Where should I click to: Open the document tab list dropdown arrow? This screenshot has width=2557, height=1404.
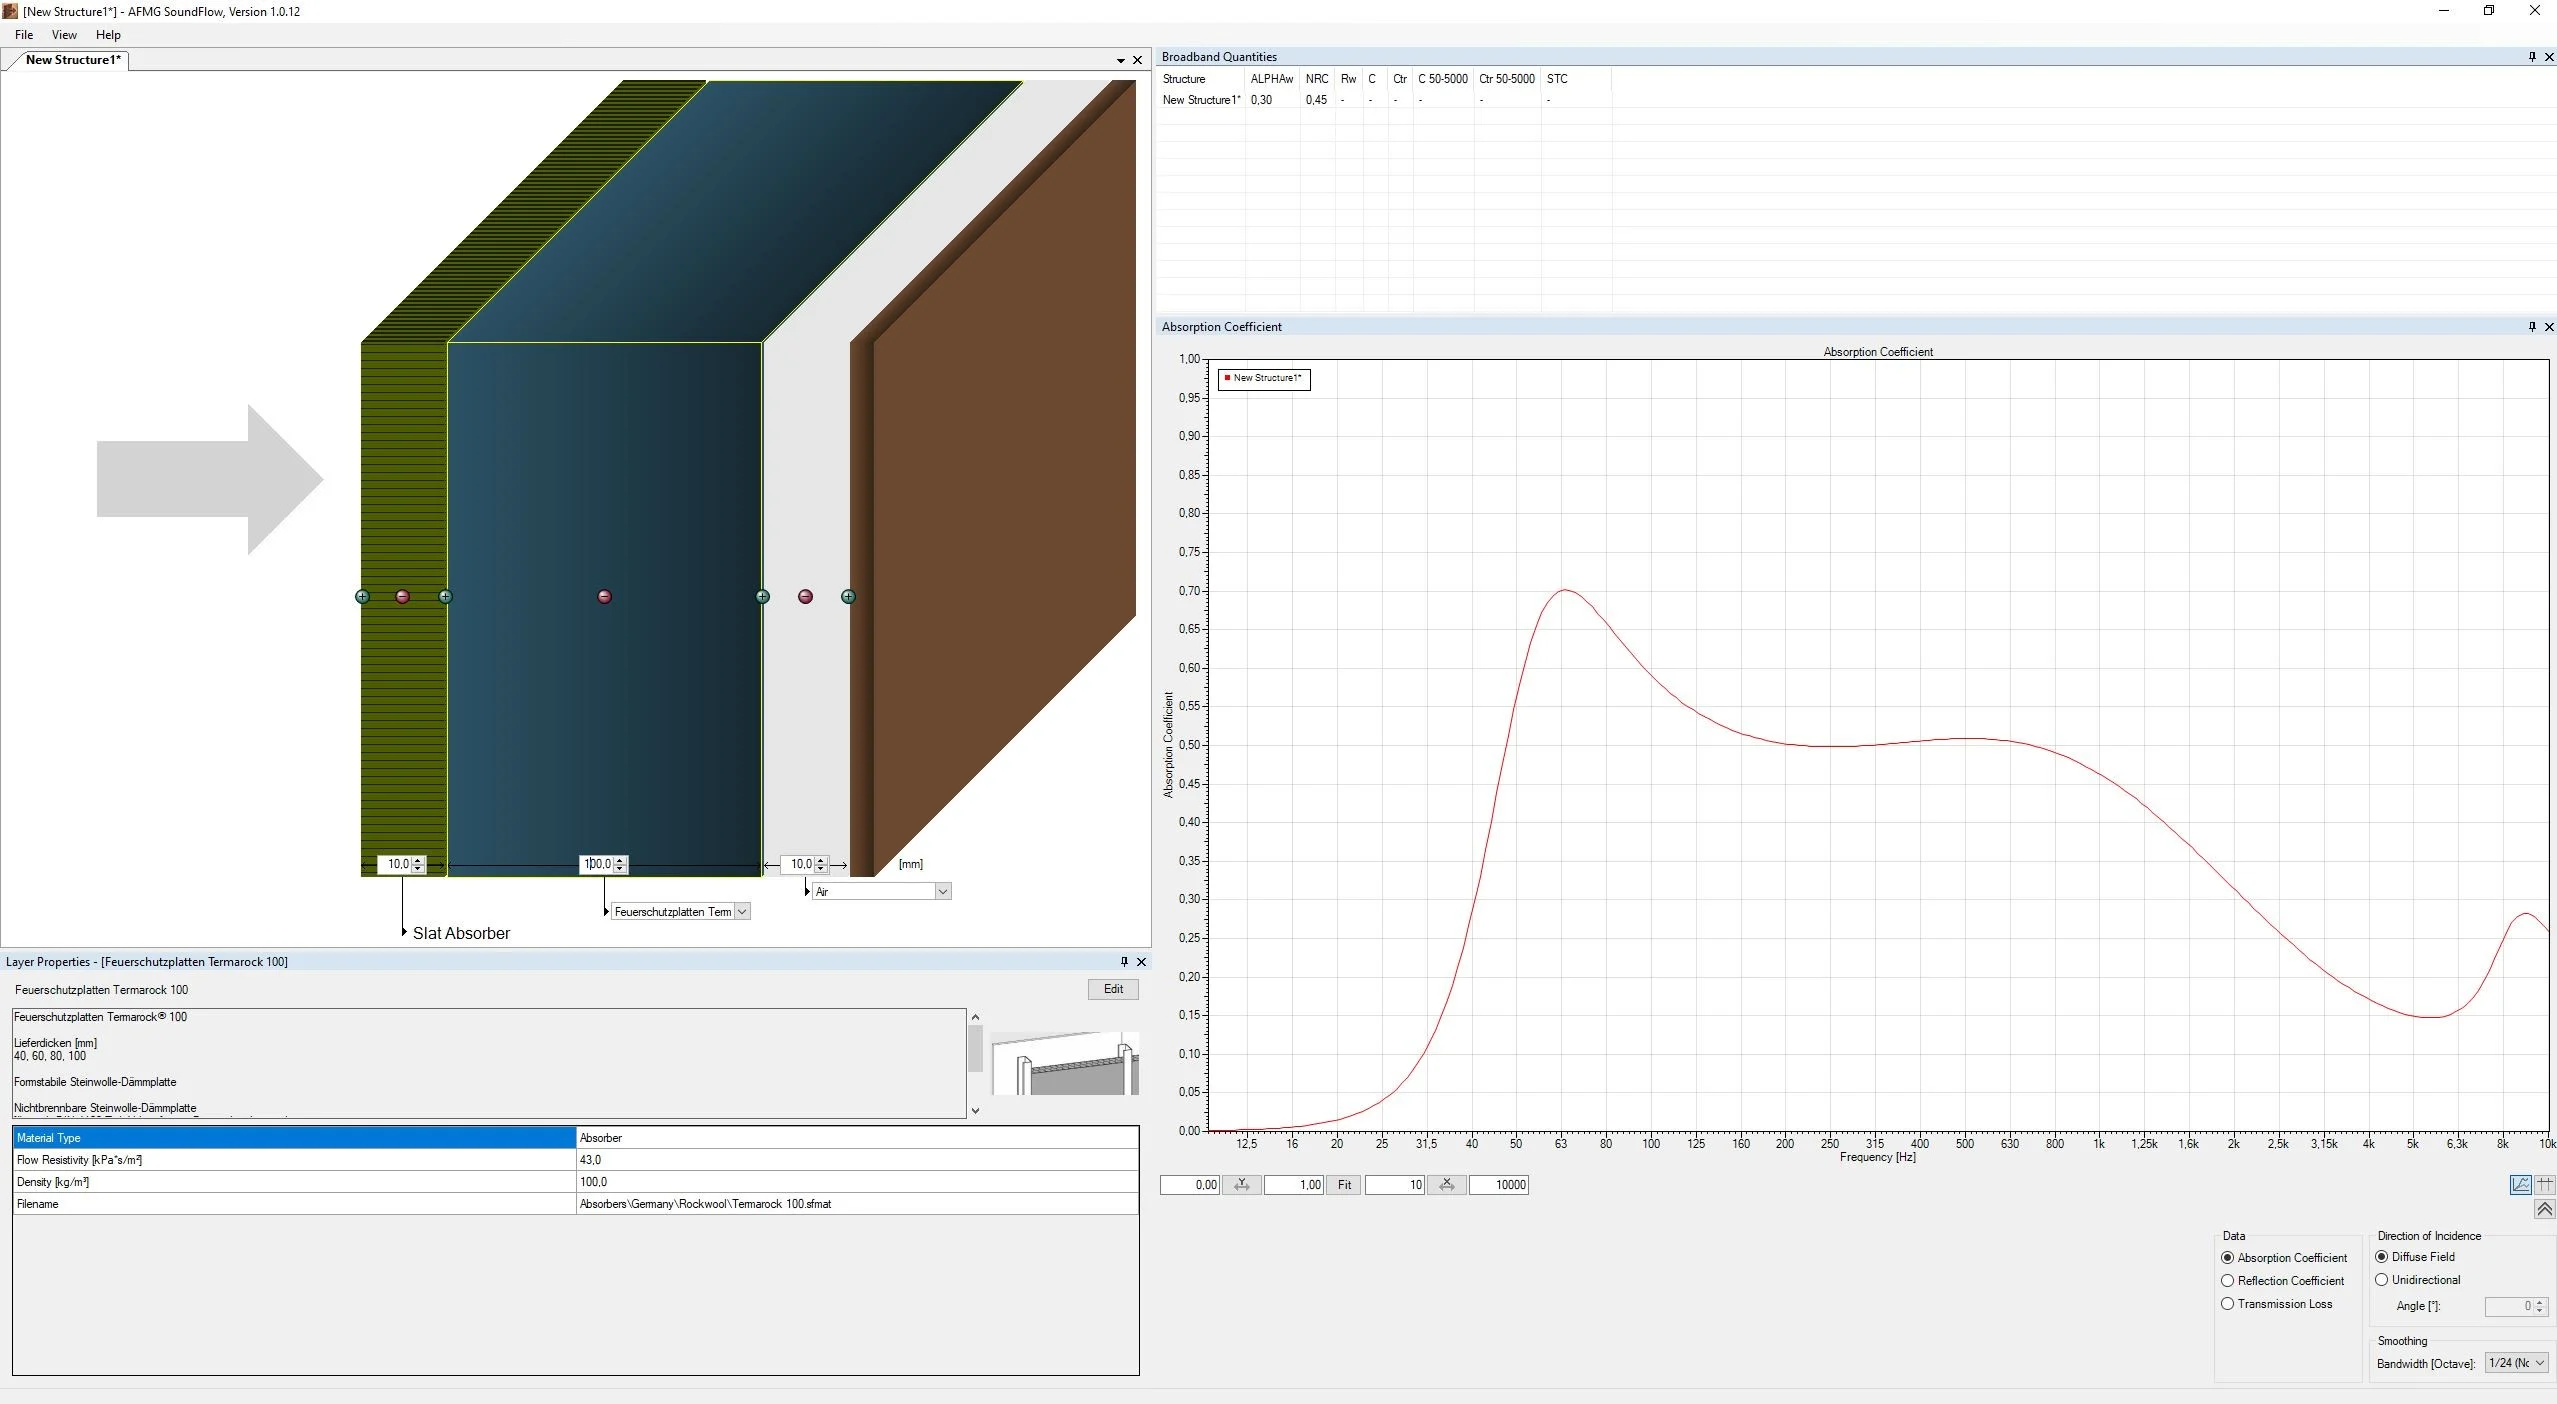coord(1120,61)
